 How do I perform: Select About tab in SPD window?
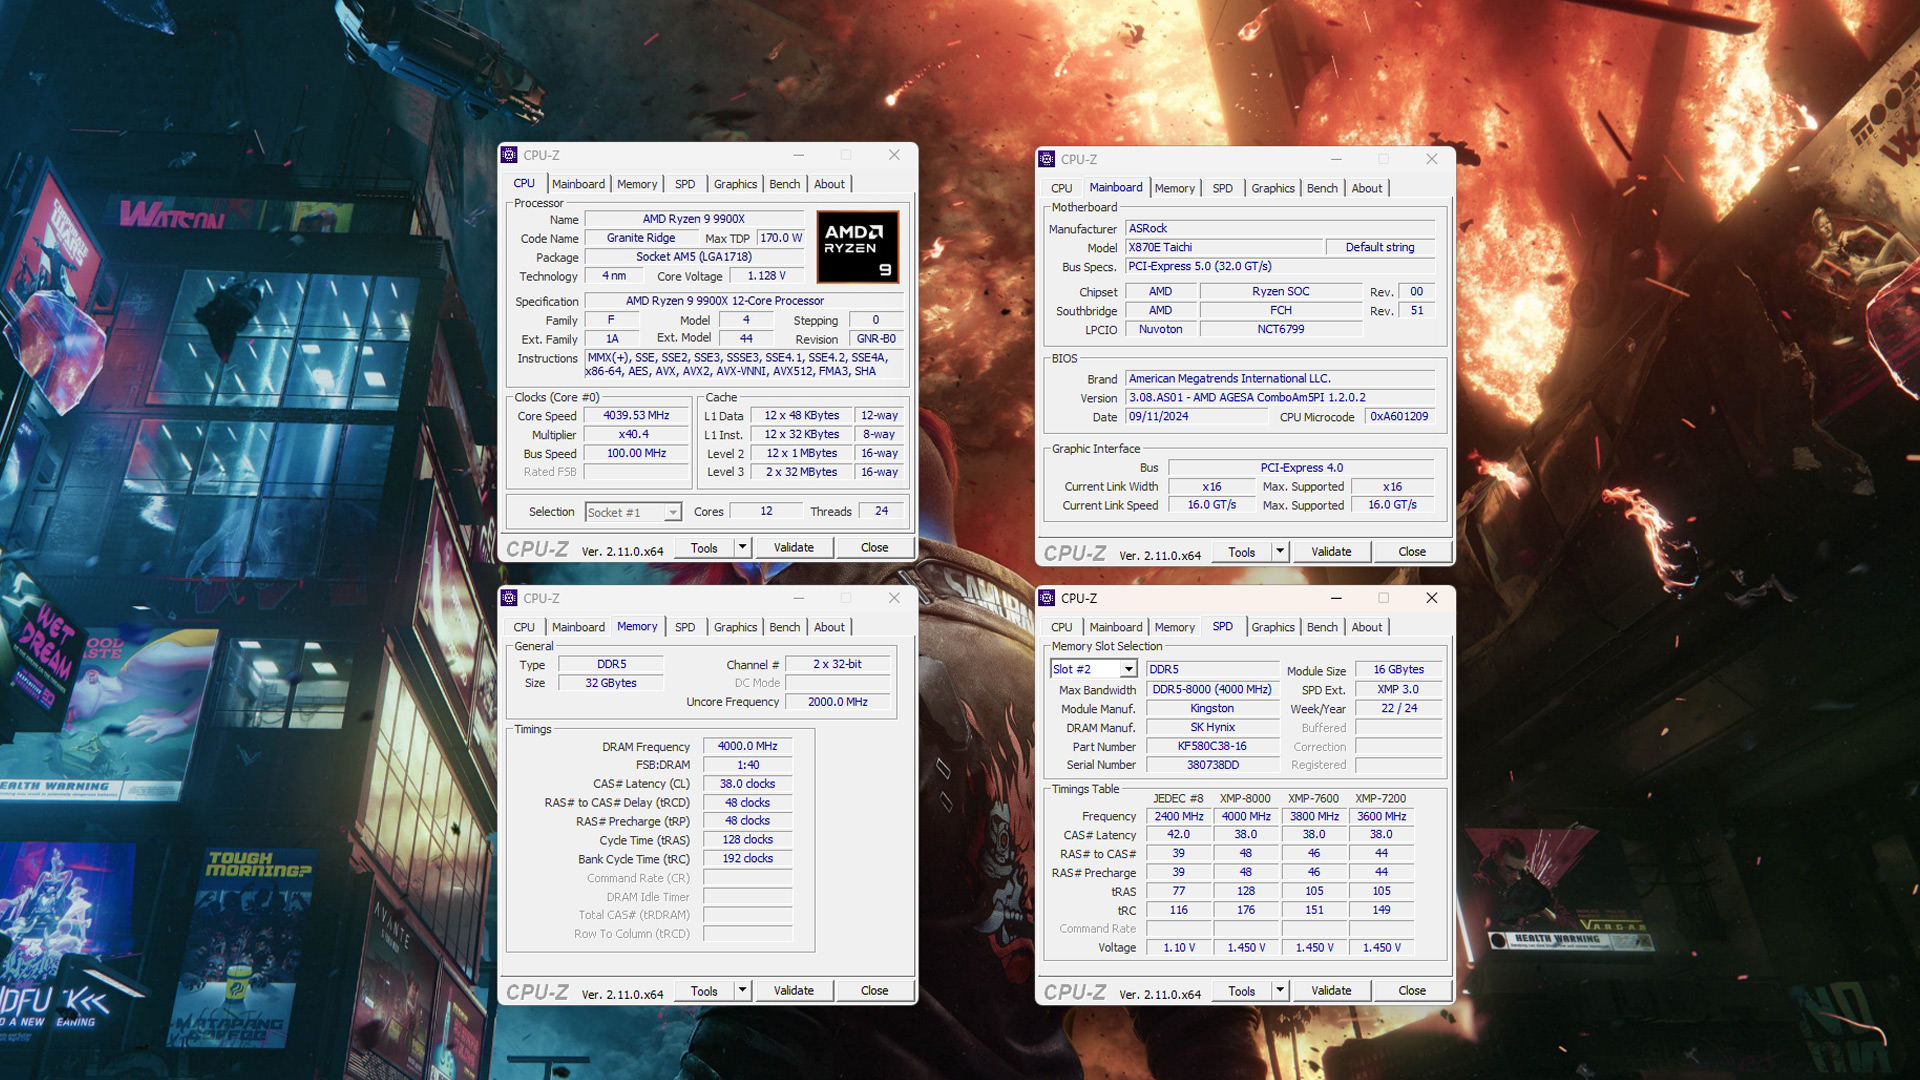1367,627
